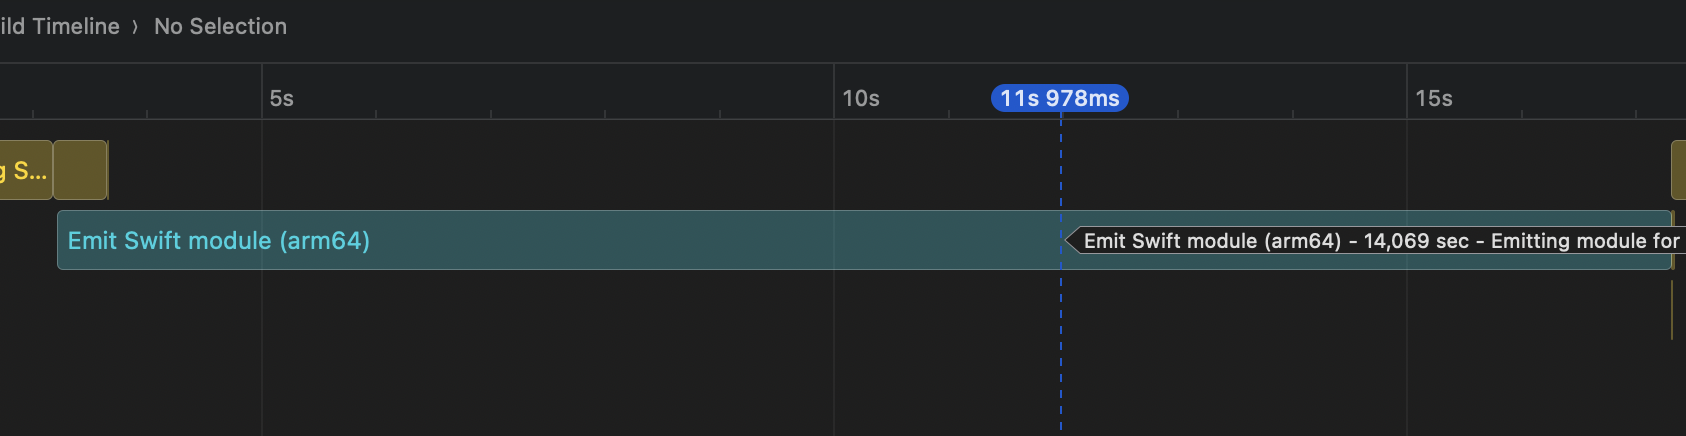Click the dashed blue playhead line
Image resolution: width=1686 pixels, height=436 pixels.
pos(1061,340)
